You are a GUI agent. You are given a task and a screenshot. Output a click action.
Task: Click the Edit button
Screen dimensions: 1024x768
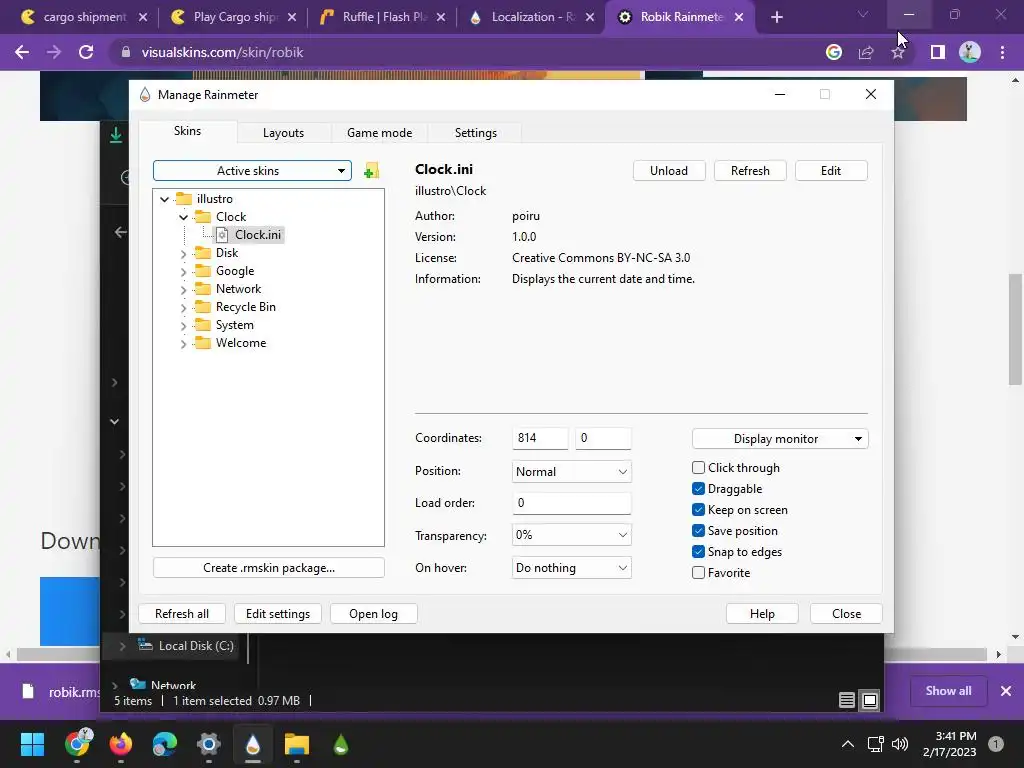point(831,170)
